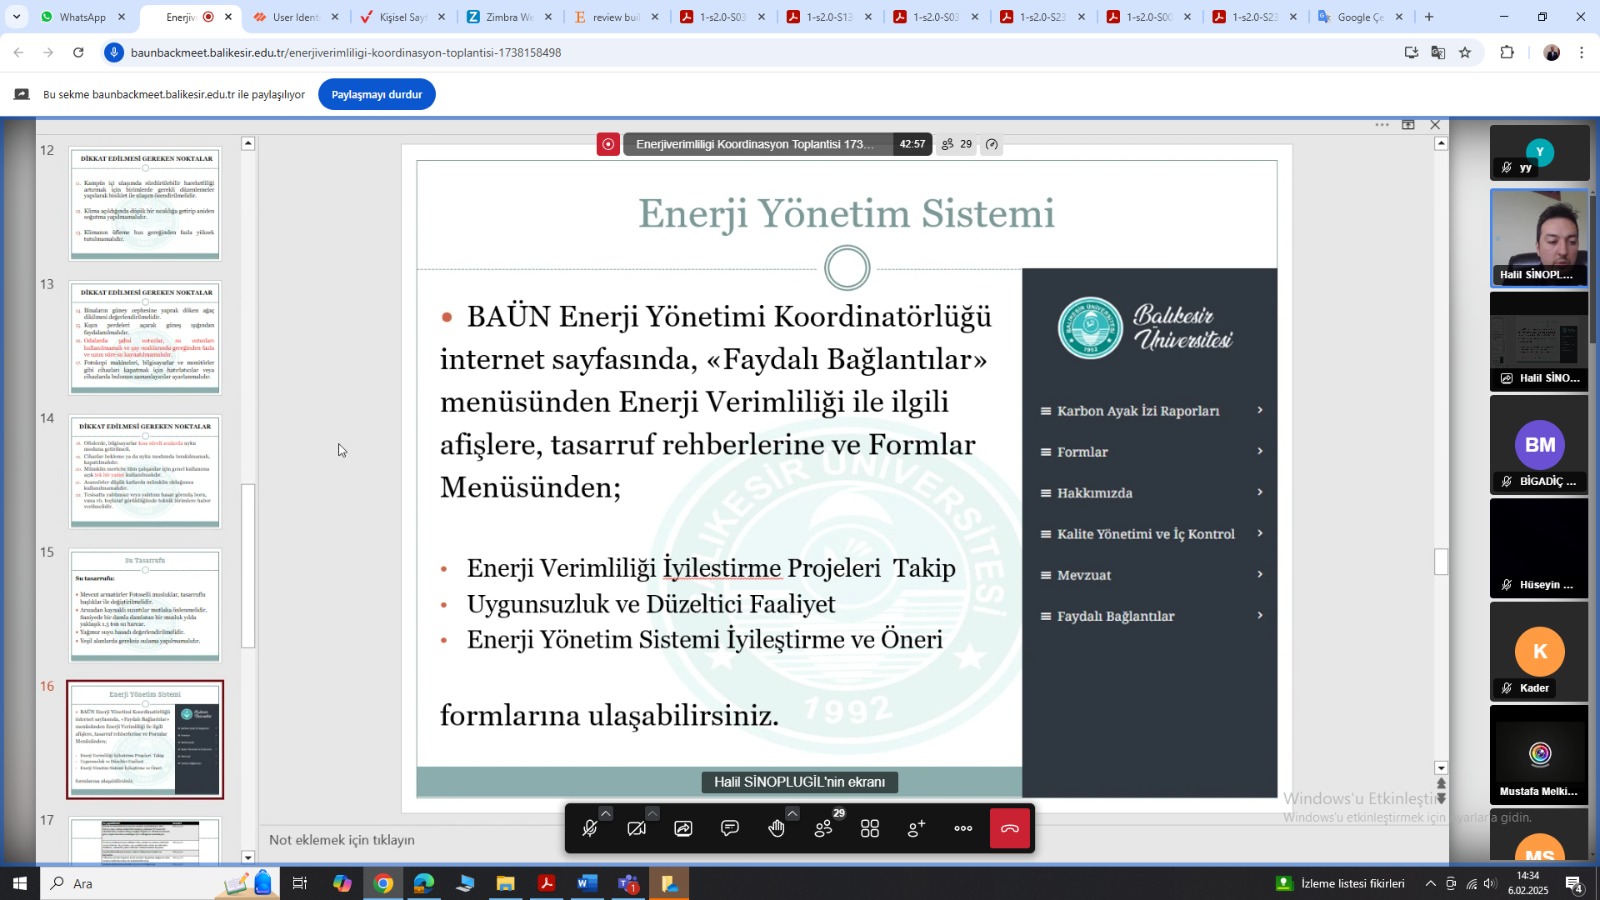Image resolution: width=1600 pixels, height=900 pixels.
Task: Switch to Zimbra browser tab
Action: tap(508, 17)
